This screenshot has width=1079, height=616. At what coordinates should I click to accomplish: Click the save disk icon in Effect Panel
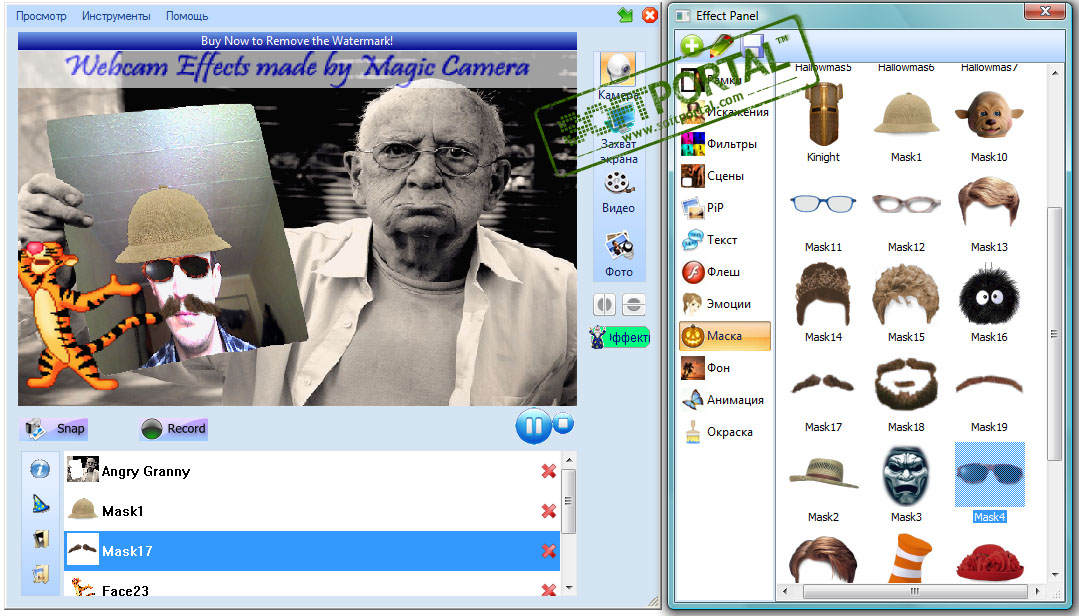coord(752,46)
